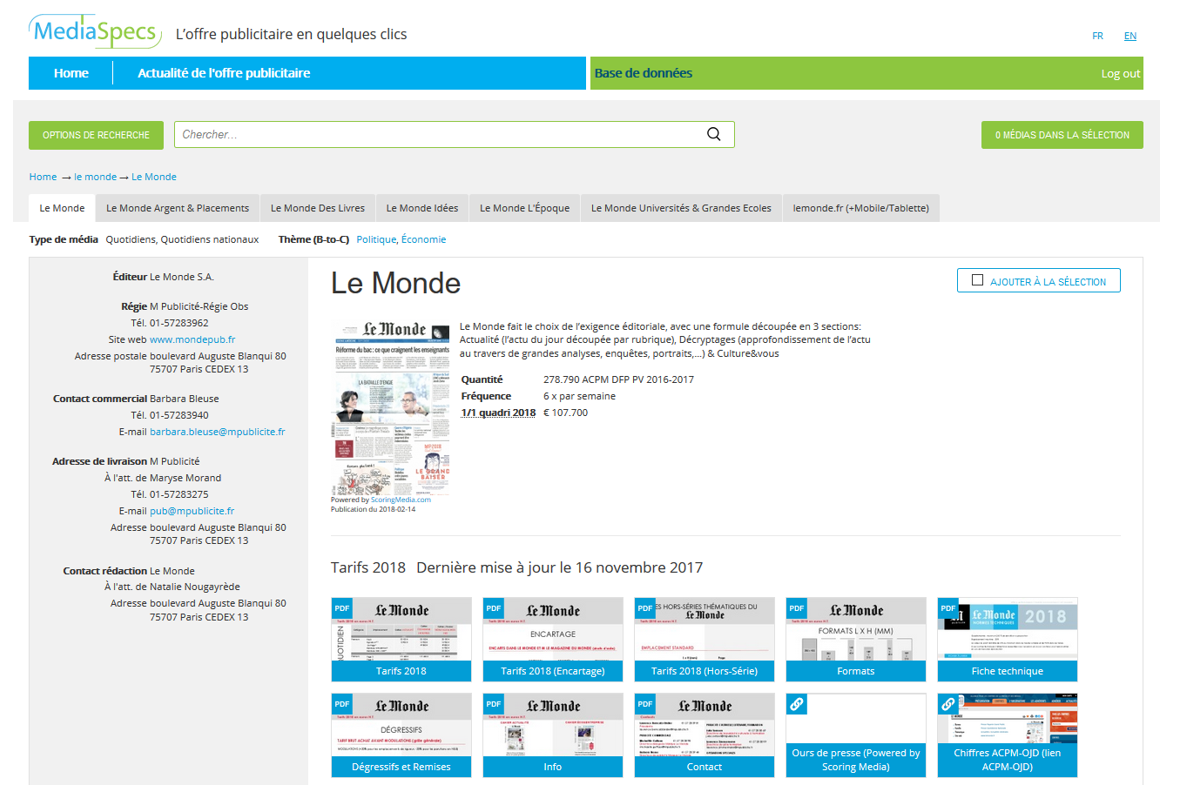Viewport: 1178px width, 794px height.
Task: Click link icon on Ours de presse tile
Action: (x=797, y=704)
